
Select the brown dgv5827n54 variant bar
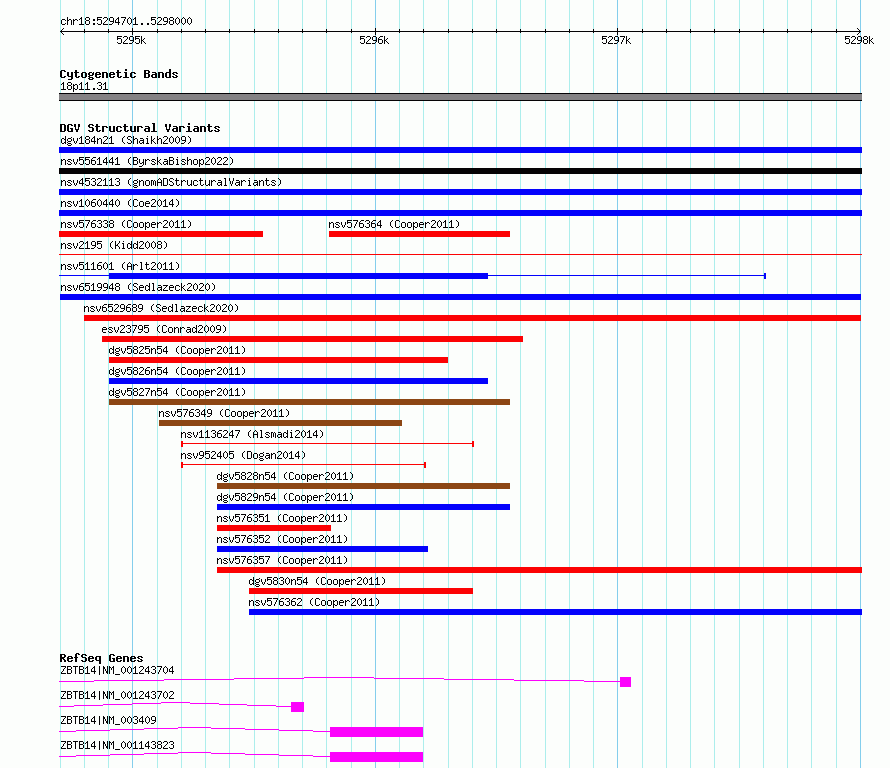click(x=309, y=402)
